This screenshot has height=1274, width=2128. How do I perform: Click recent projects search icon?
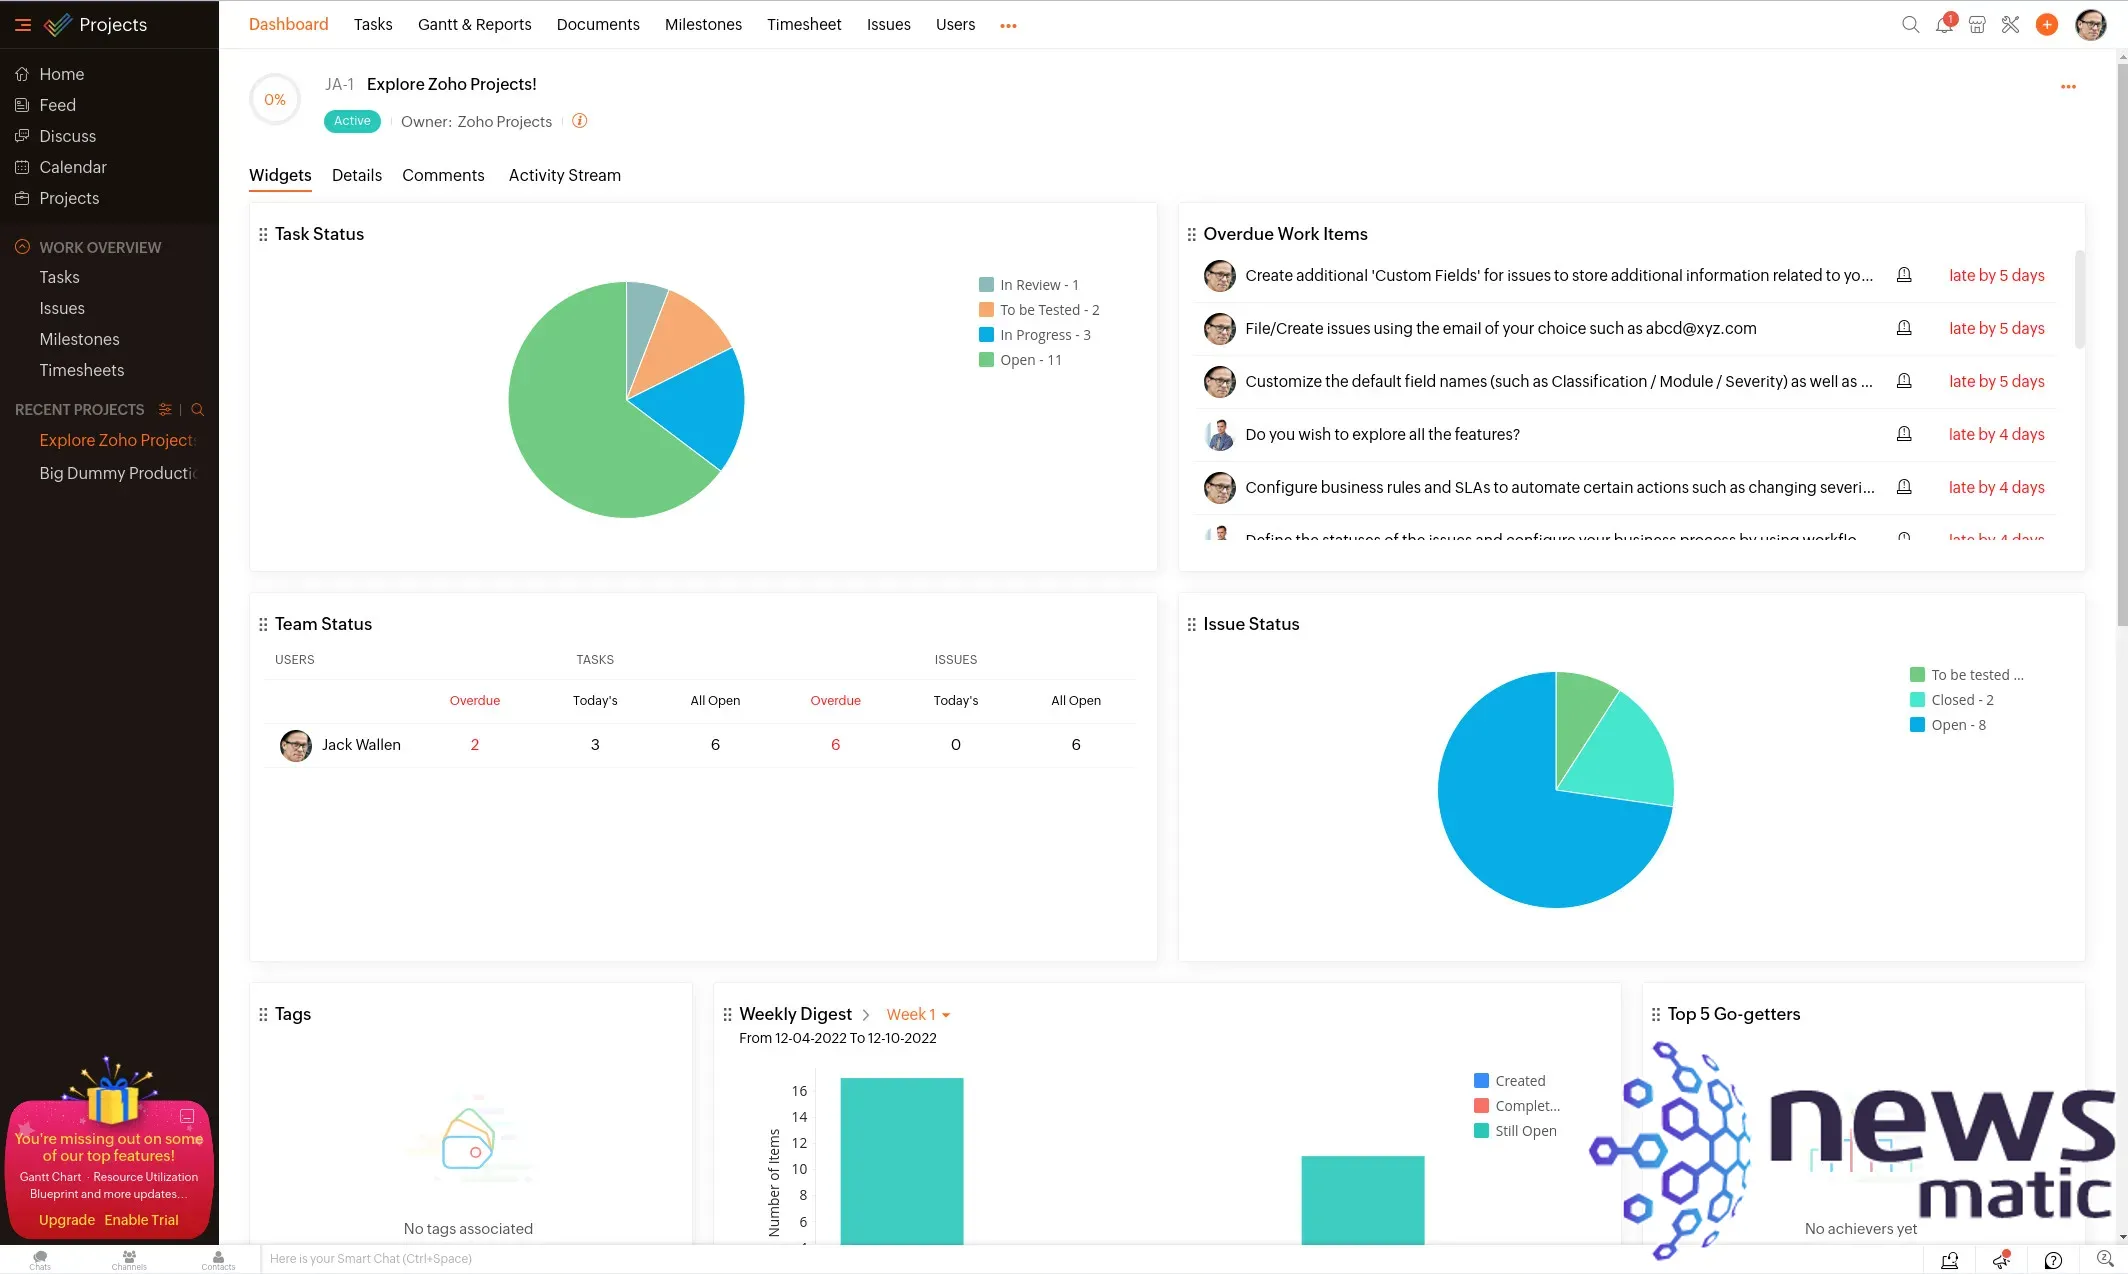(x=197, y=409)
